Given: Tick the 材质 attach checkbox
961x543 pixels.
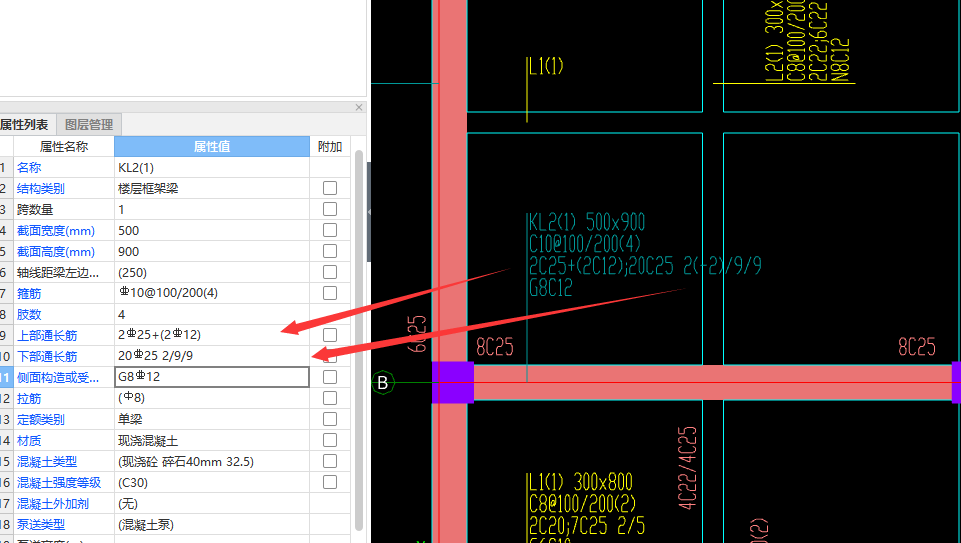Looking at the screenshot, I should tap(330, 440).
